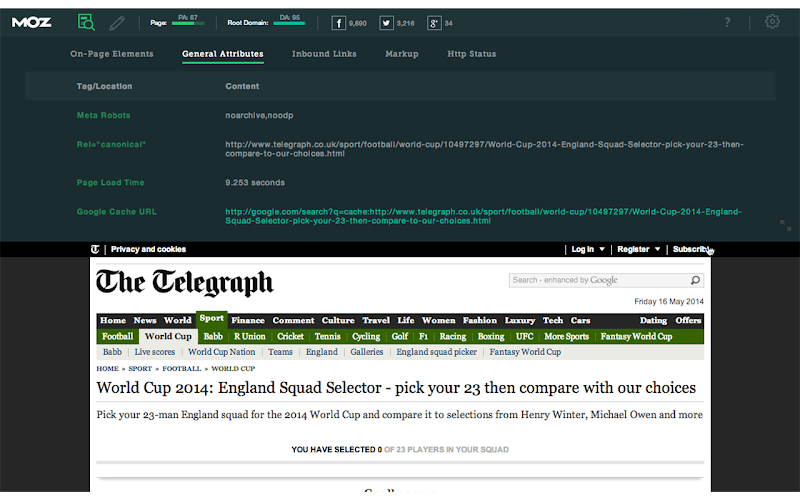Open Cycling in sport bar
The height and width of the screenshot is (500, 800).
tap(366, 336)
